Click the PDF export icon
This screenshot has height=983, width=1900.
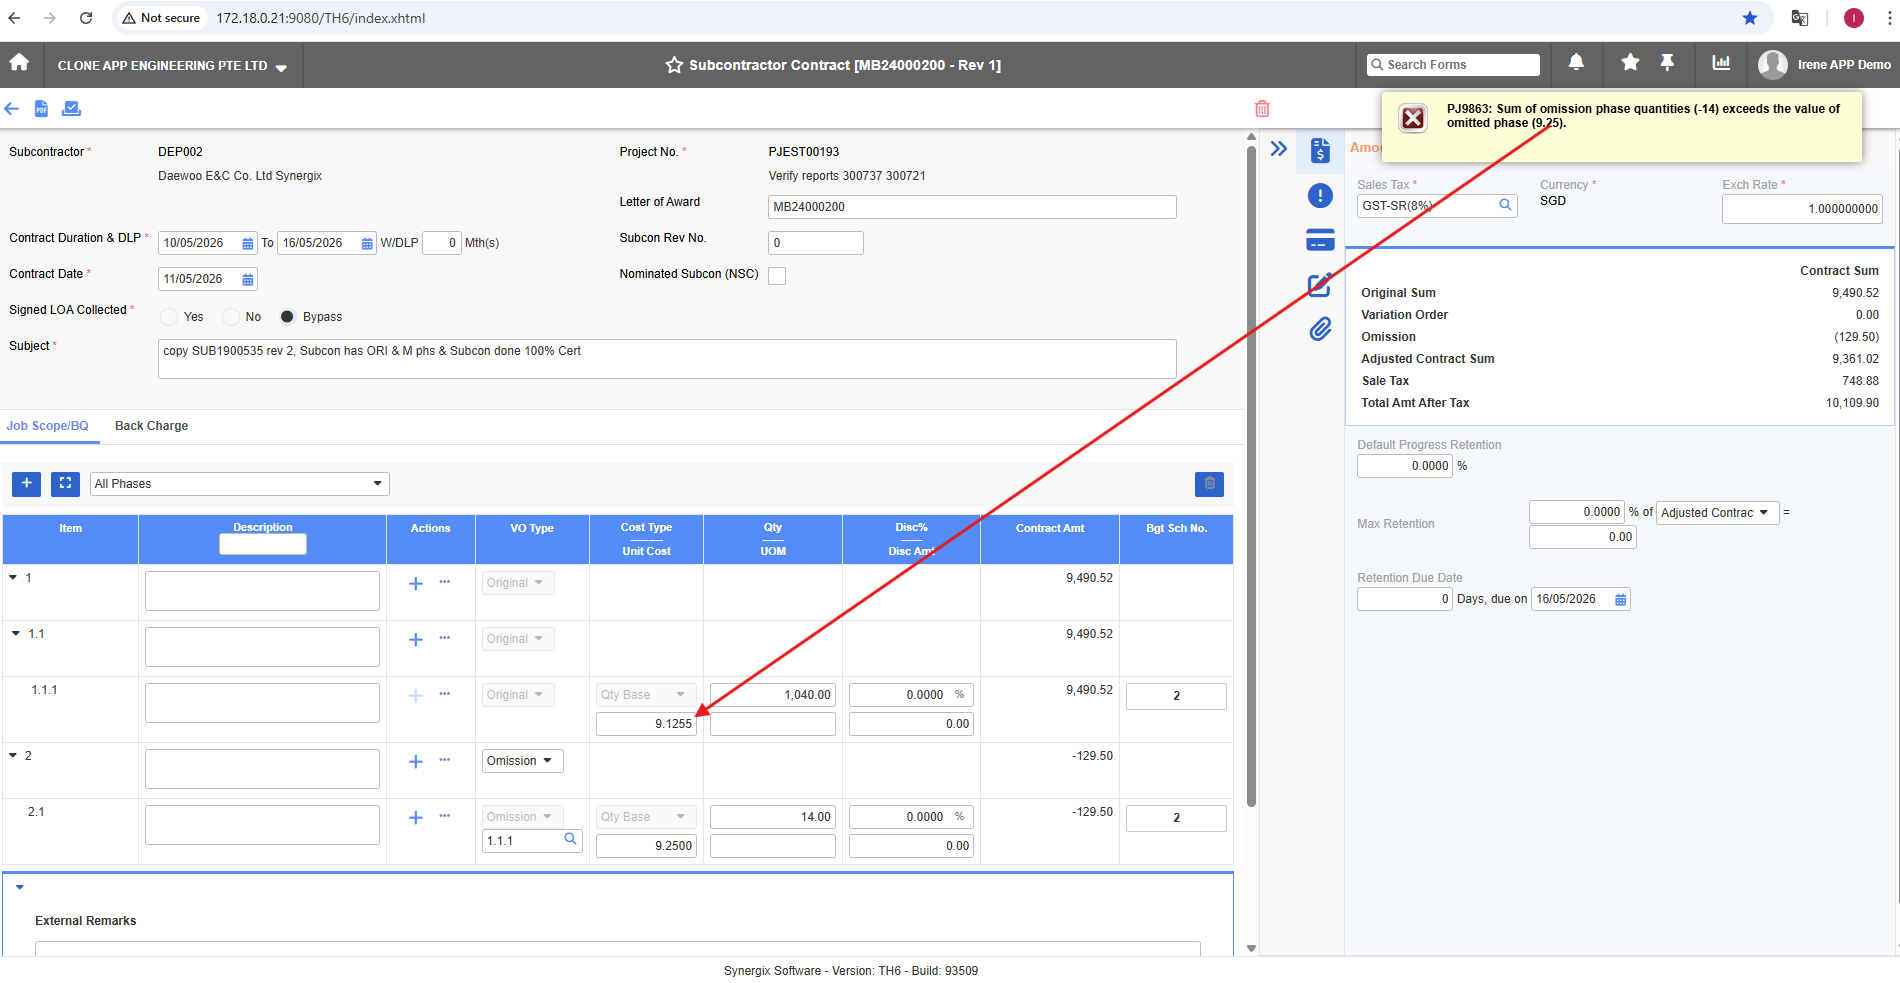[41, 108]
